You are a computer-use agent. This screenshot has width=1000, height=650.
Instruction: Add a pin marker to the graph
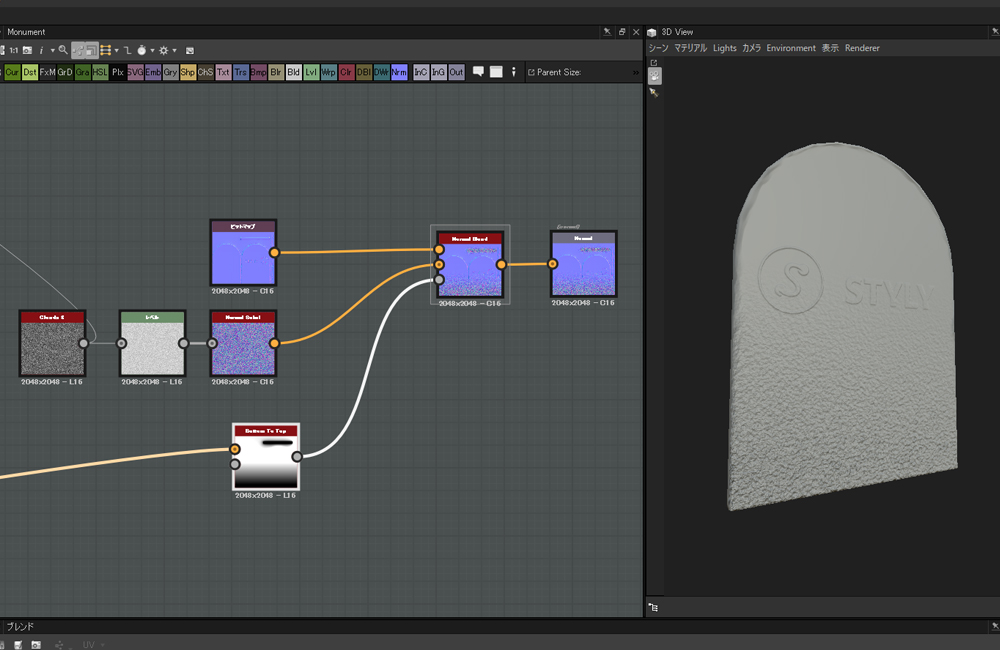click(x=513, y=72)
